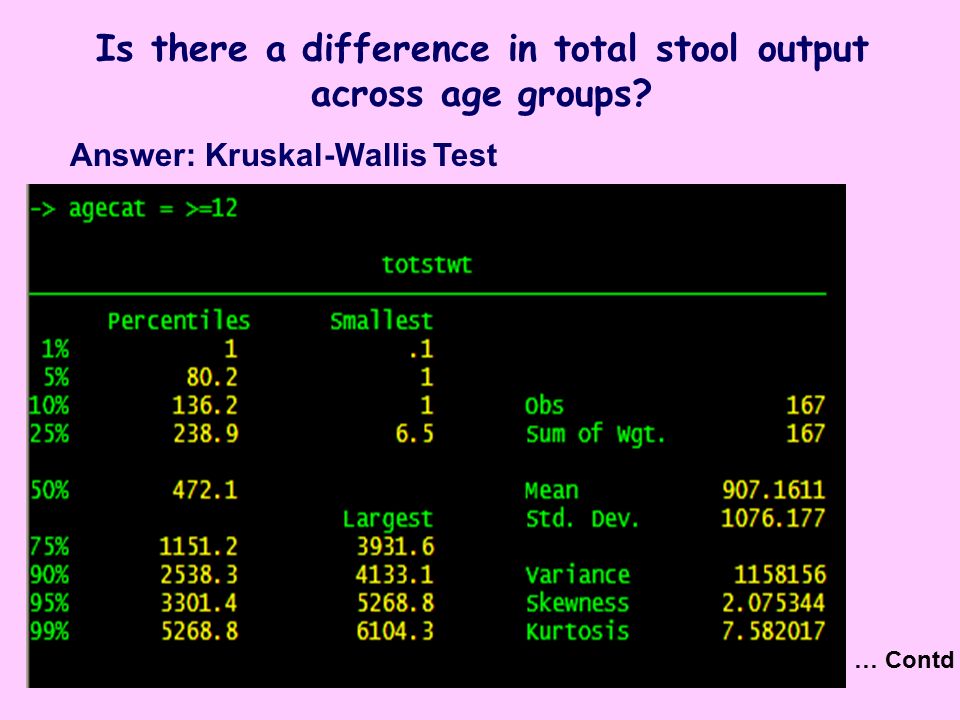Click the 75% percentile value 1151.2
The image size is (960, 720).
tap(198, 546)
